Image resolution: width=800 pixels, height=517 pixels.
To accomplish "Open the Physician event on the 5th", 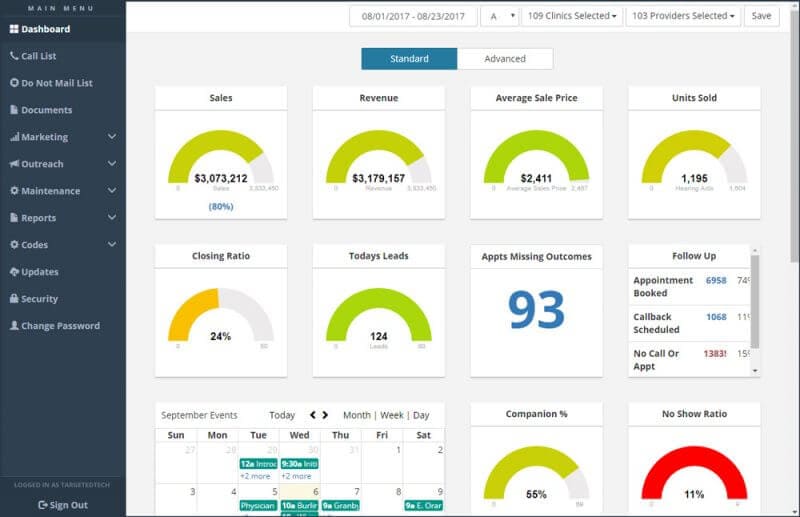I will [258, 506].
